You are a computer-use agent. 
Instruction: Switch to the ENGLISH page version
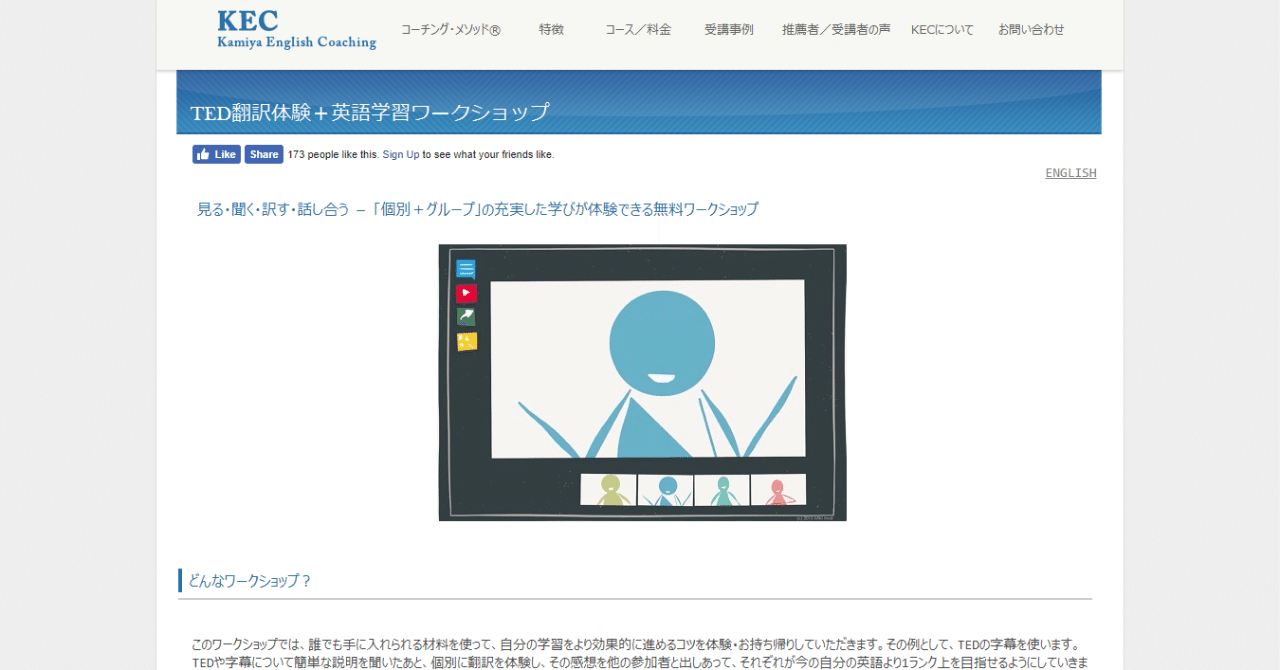[1071, 173]
